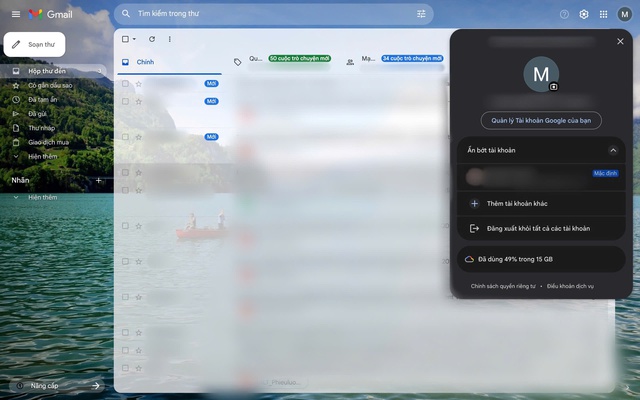Collapse Ẩn bớt tài khoản chevron
The image size is (640, 400).
(613, 150)
